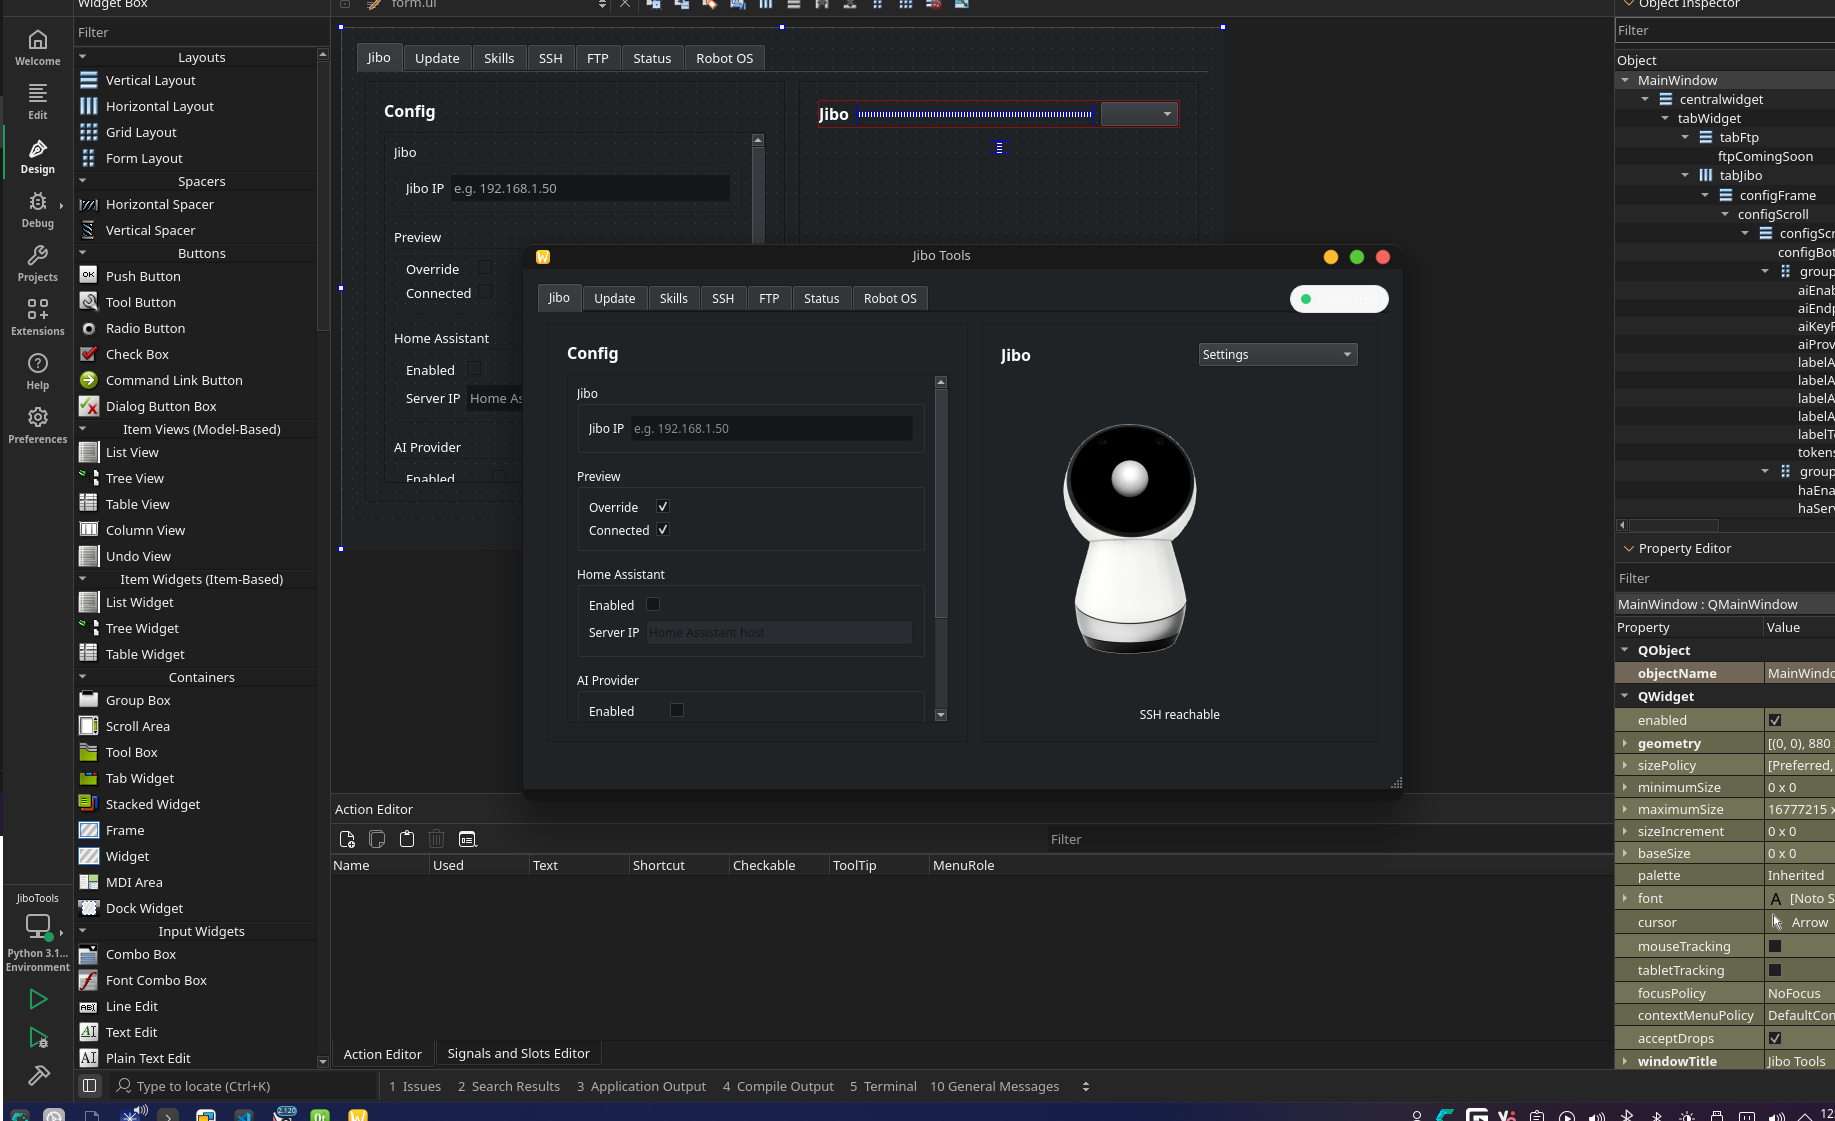Viewport: 1835px width, 1121px height.
Task: Open the Extensions mode
Action: click(x=37, y=317)
